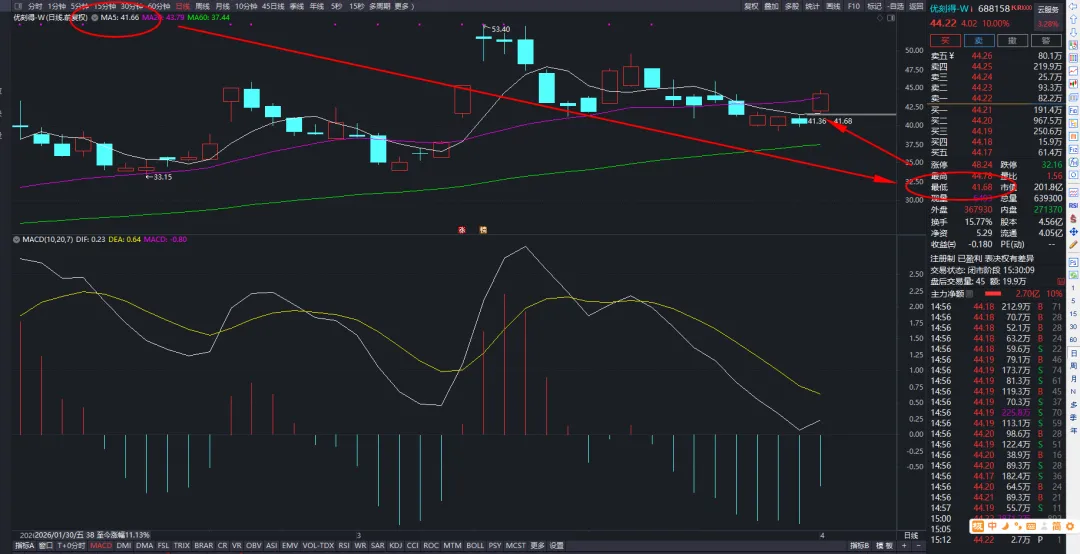Screen dimensions: 1080x554
Task: Open the 画线 drawing tools menu
Action: pos(833,6)
